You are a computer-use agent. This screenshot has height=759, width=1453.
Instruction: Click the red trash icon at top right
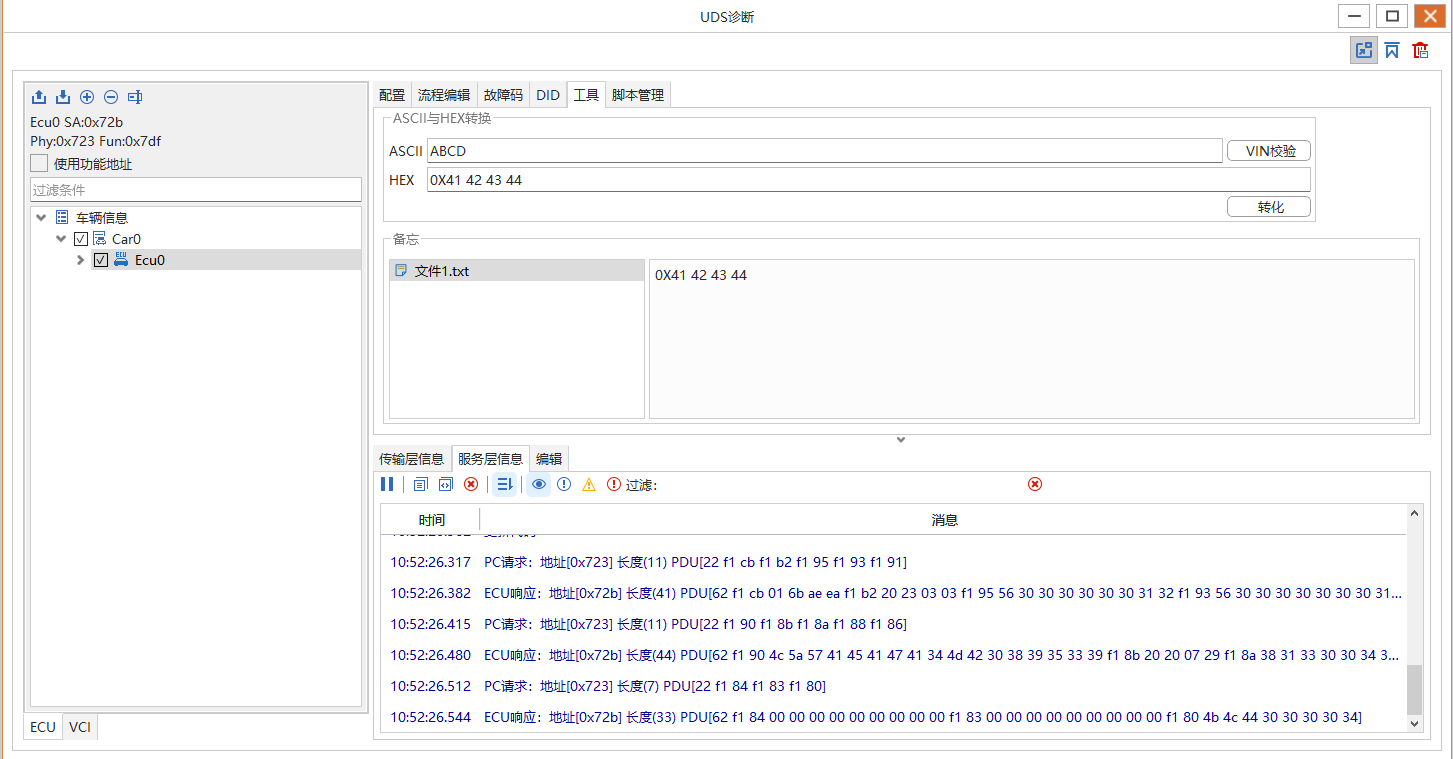[1420, 50]
